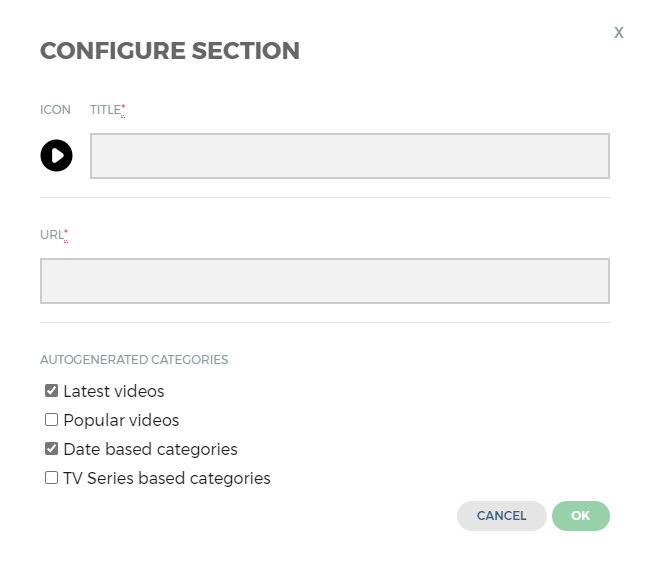Image resolution: width=650 pixels, height=581 pixels.
Task: Click the "Latest videos" label text
Action: (113, 392)
